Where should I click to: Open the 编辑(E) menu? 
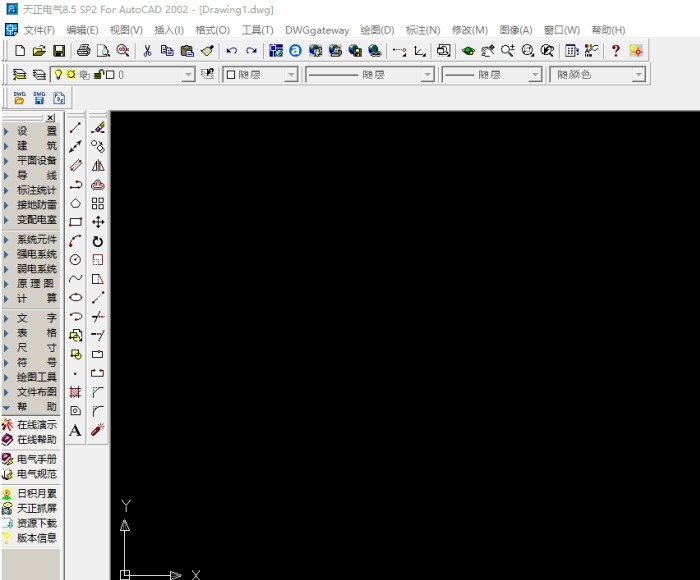coord(82,30)
